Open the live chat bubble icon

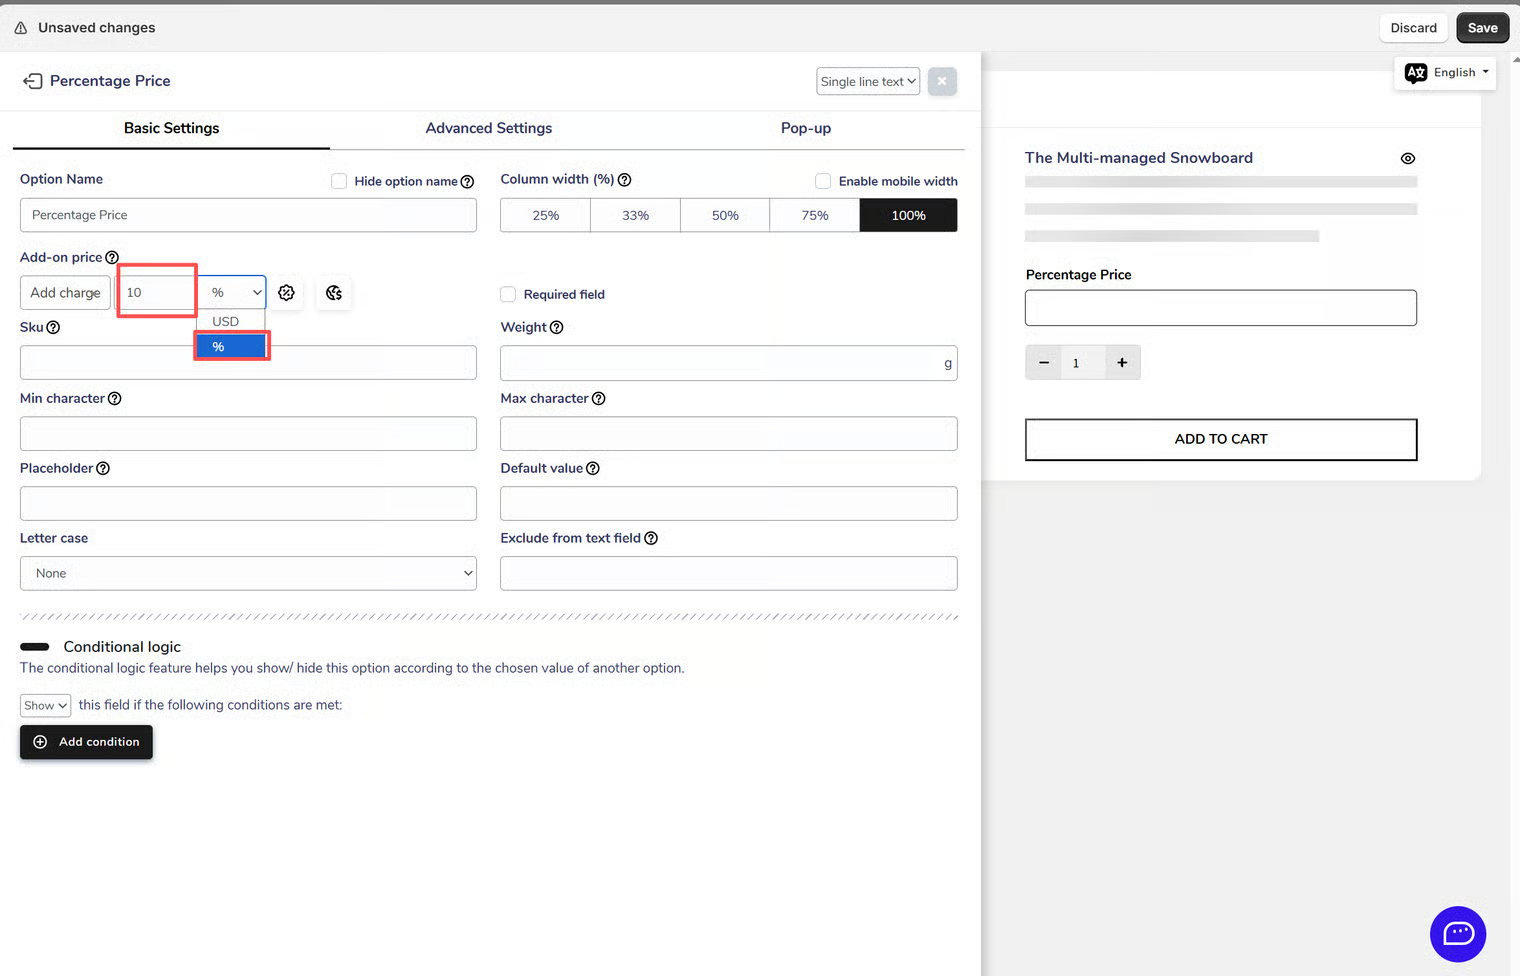click(x=1457, y=934)
